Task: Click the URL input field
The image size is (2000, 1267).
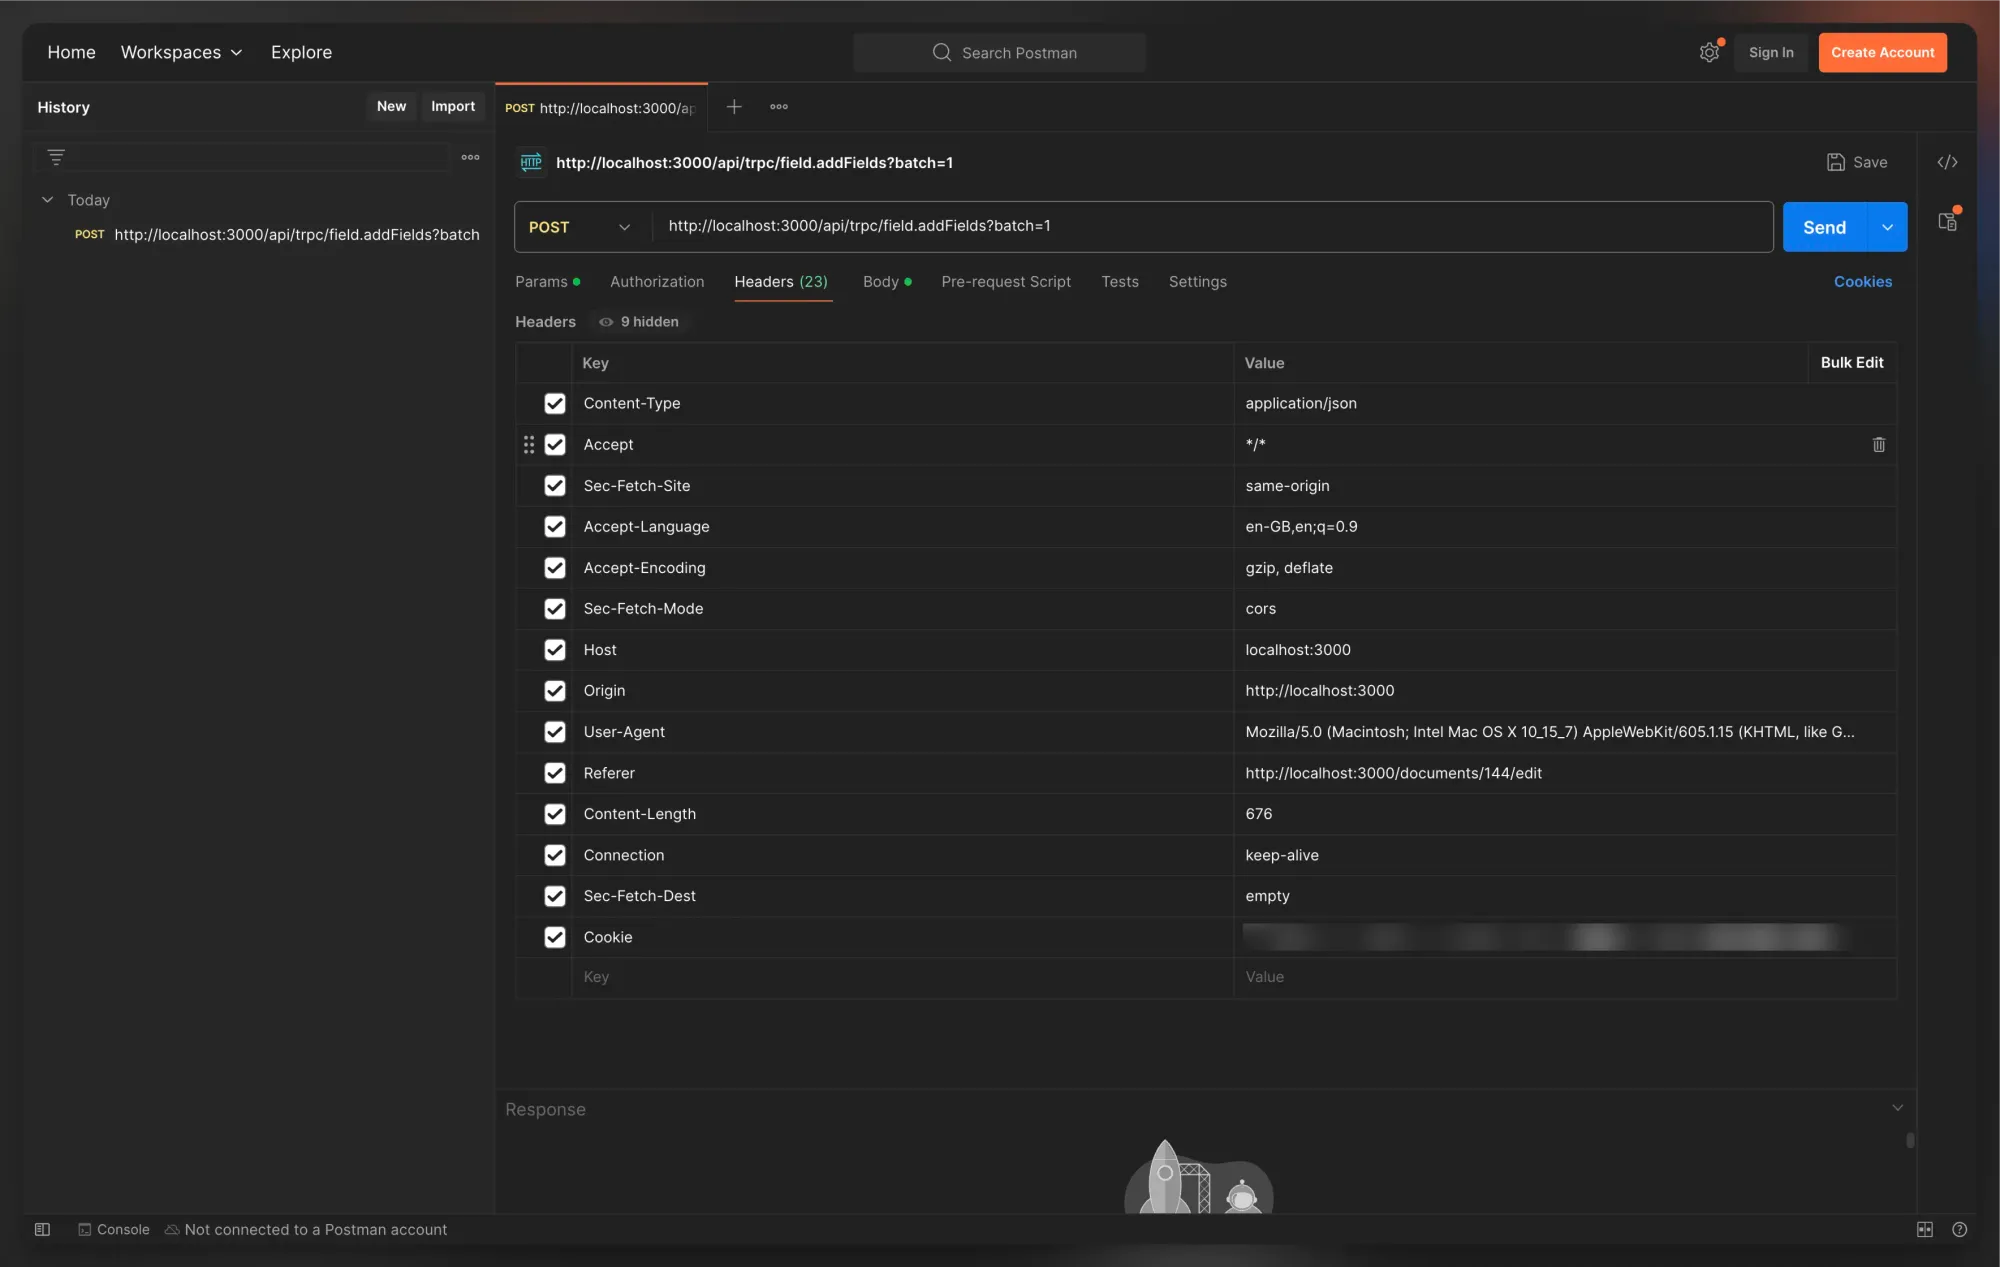Action: point(1213,226)
